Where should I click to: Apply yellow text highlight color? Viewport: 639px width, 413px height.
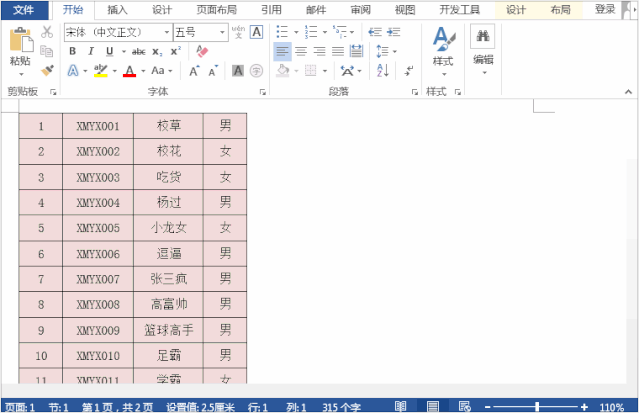[100, 71]
